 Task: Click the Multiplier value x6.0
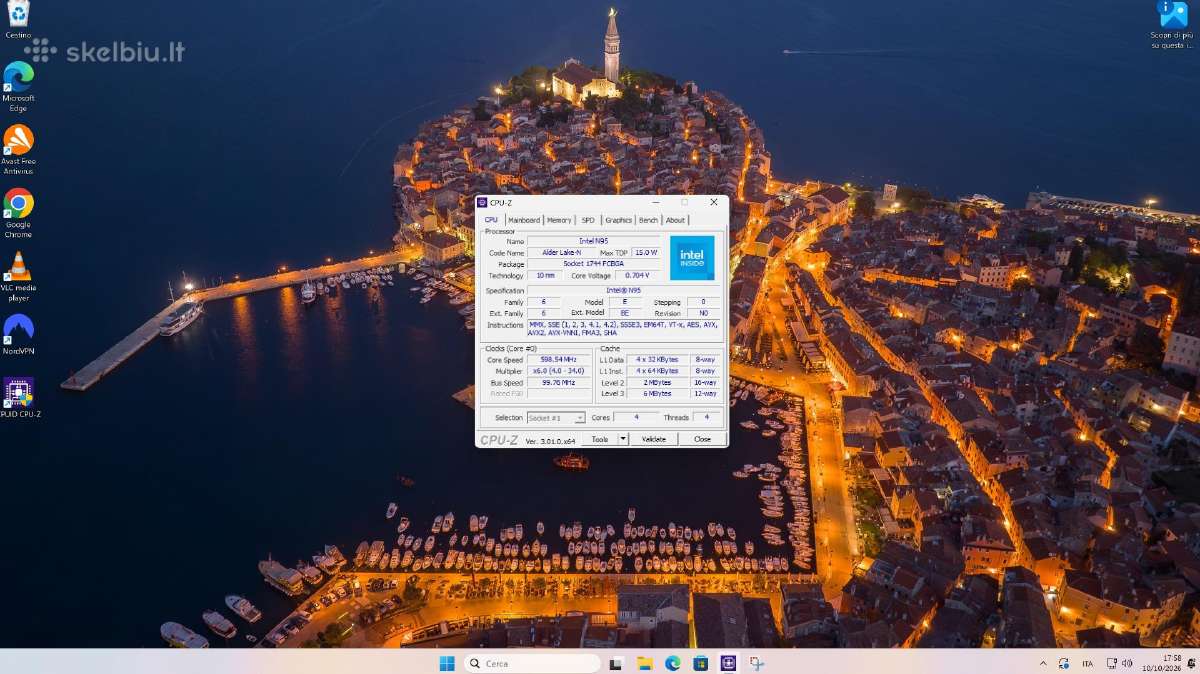(x=559, y=371)
